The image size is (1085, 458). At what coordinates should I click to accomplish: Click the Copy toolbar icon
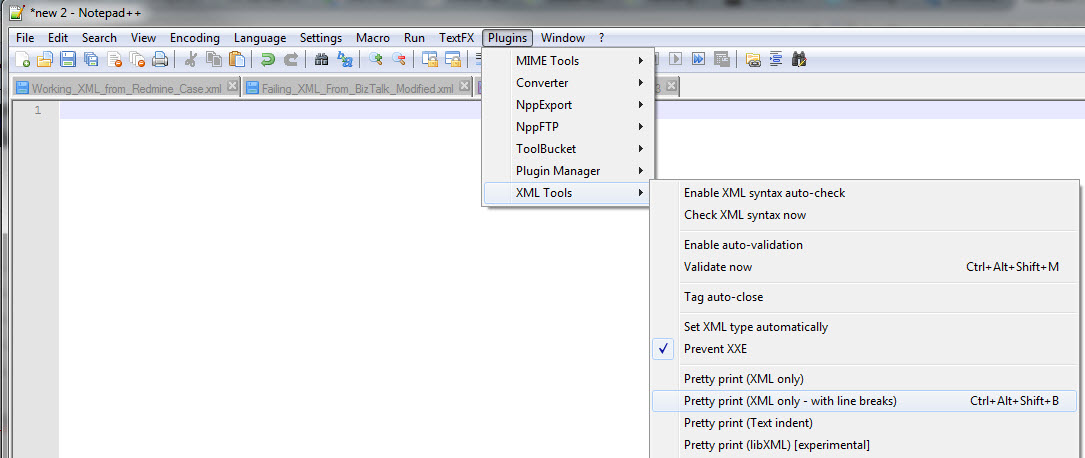coord(214,59)
